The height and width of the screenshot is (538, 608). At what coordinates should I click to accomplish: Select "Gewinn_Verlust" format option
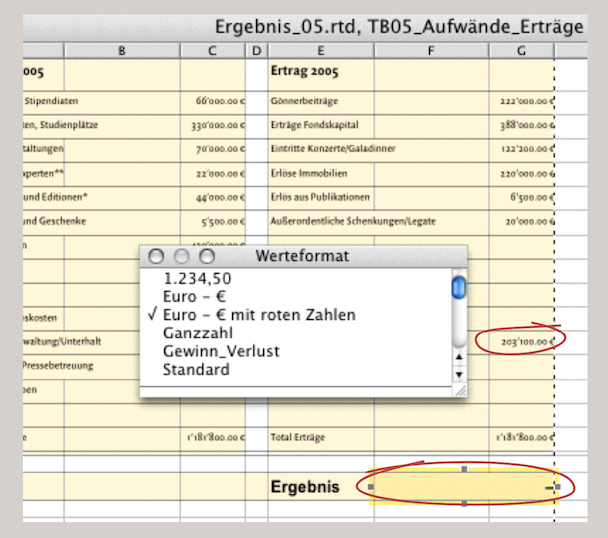(x=221, y=351)
